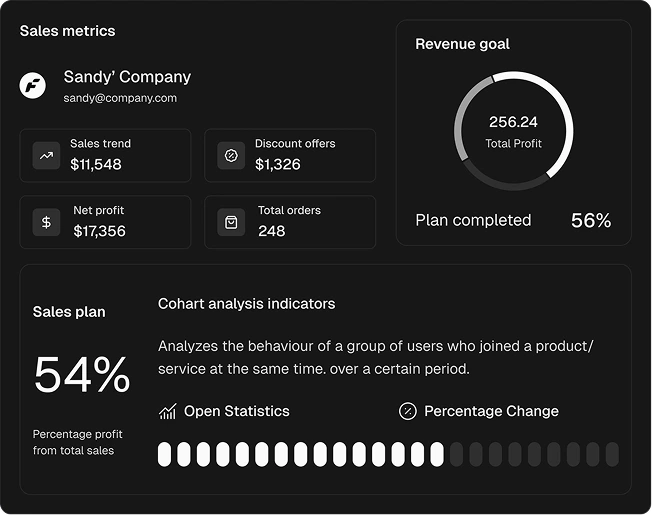
Task: Click the Percentage Change circle icon
Action: point(407,411)
